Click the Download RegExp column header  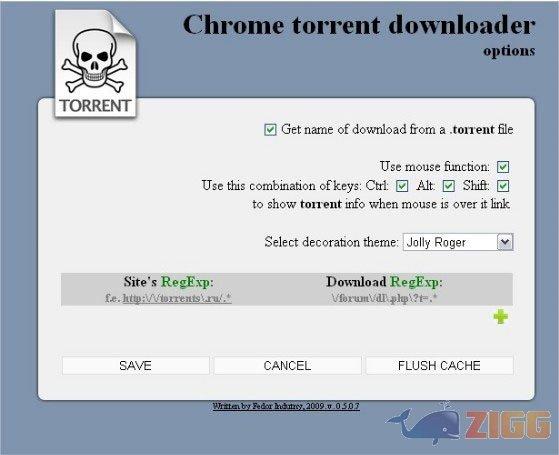(x=384, y=282)
